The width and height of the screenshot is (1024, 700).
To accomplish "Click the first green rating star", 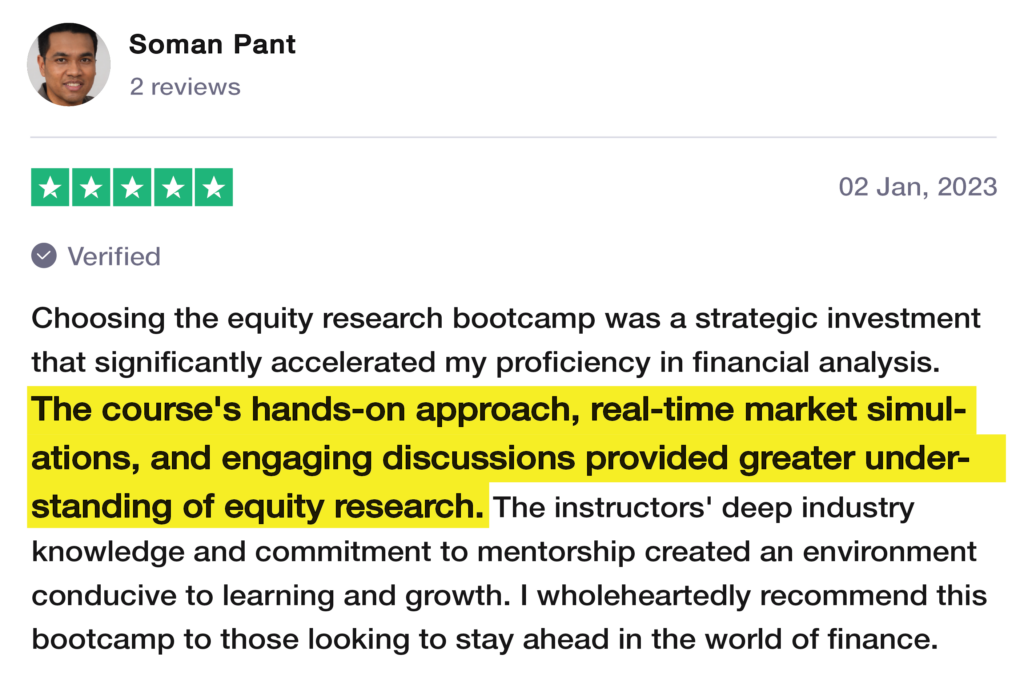I will [x=50, y=188].
